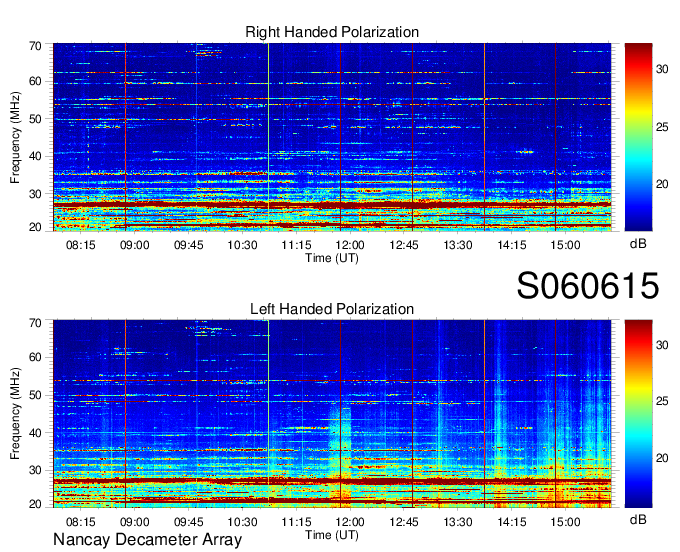The height and width of the screenshot is (552, 680).
Task: Click the "Time (UT)" label under bottom plot
Action: tap(332, 535)
